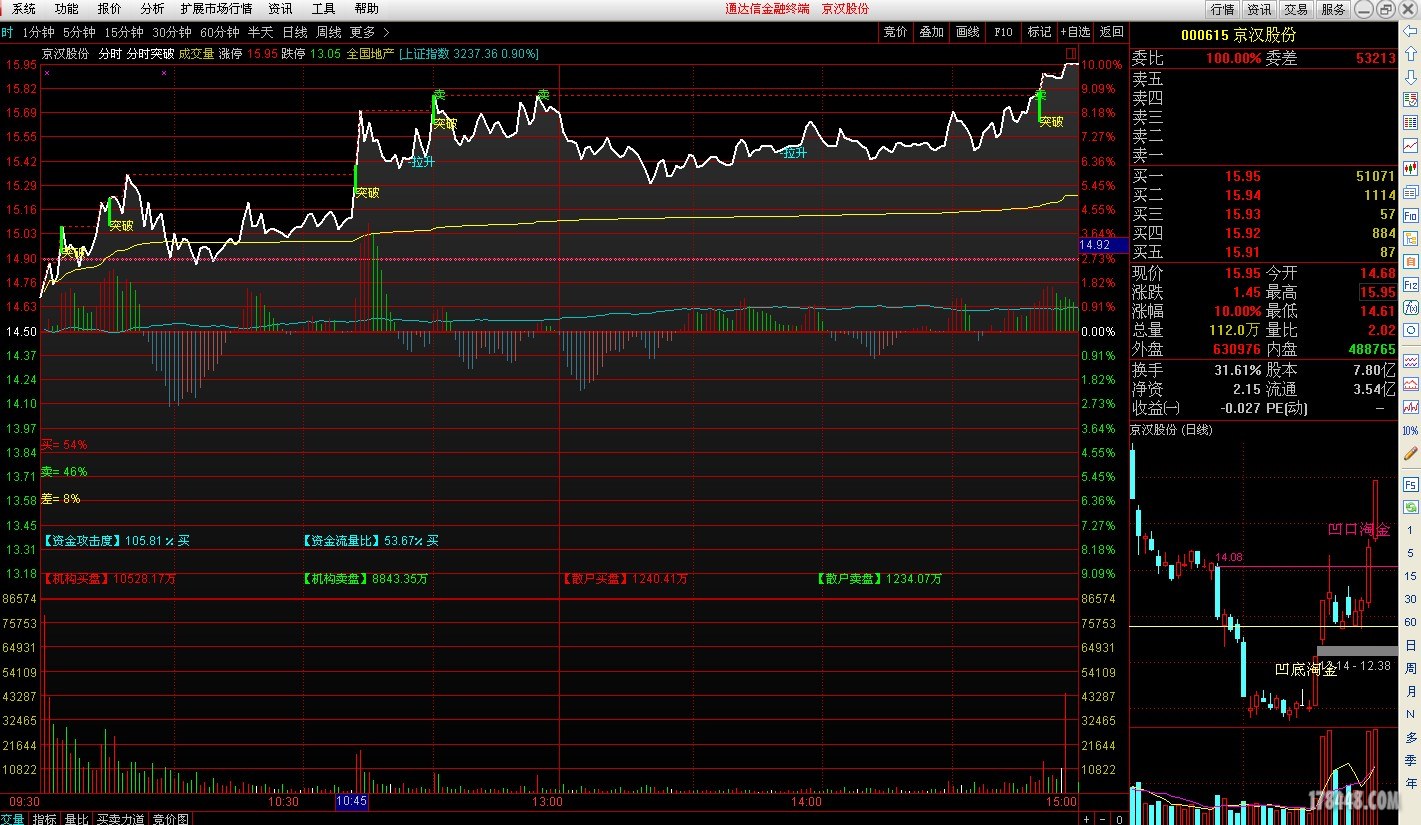Open the 服务 top-right tab
The image size is (1421, 825).
click(x=1333, y=9)
